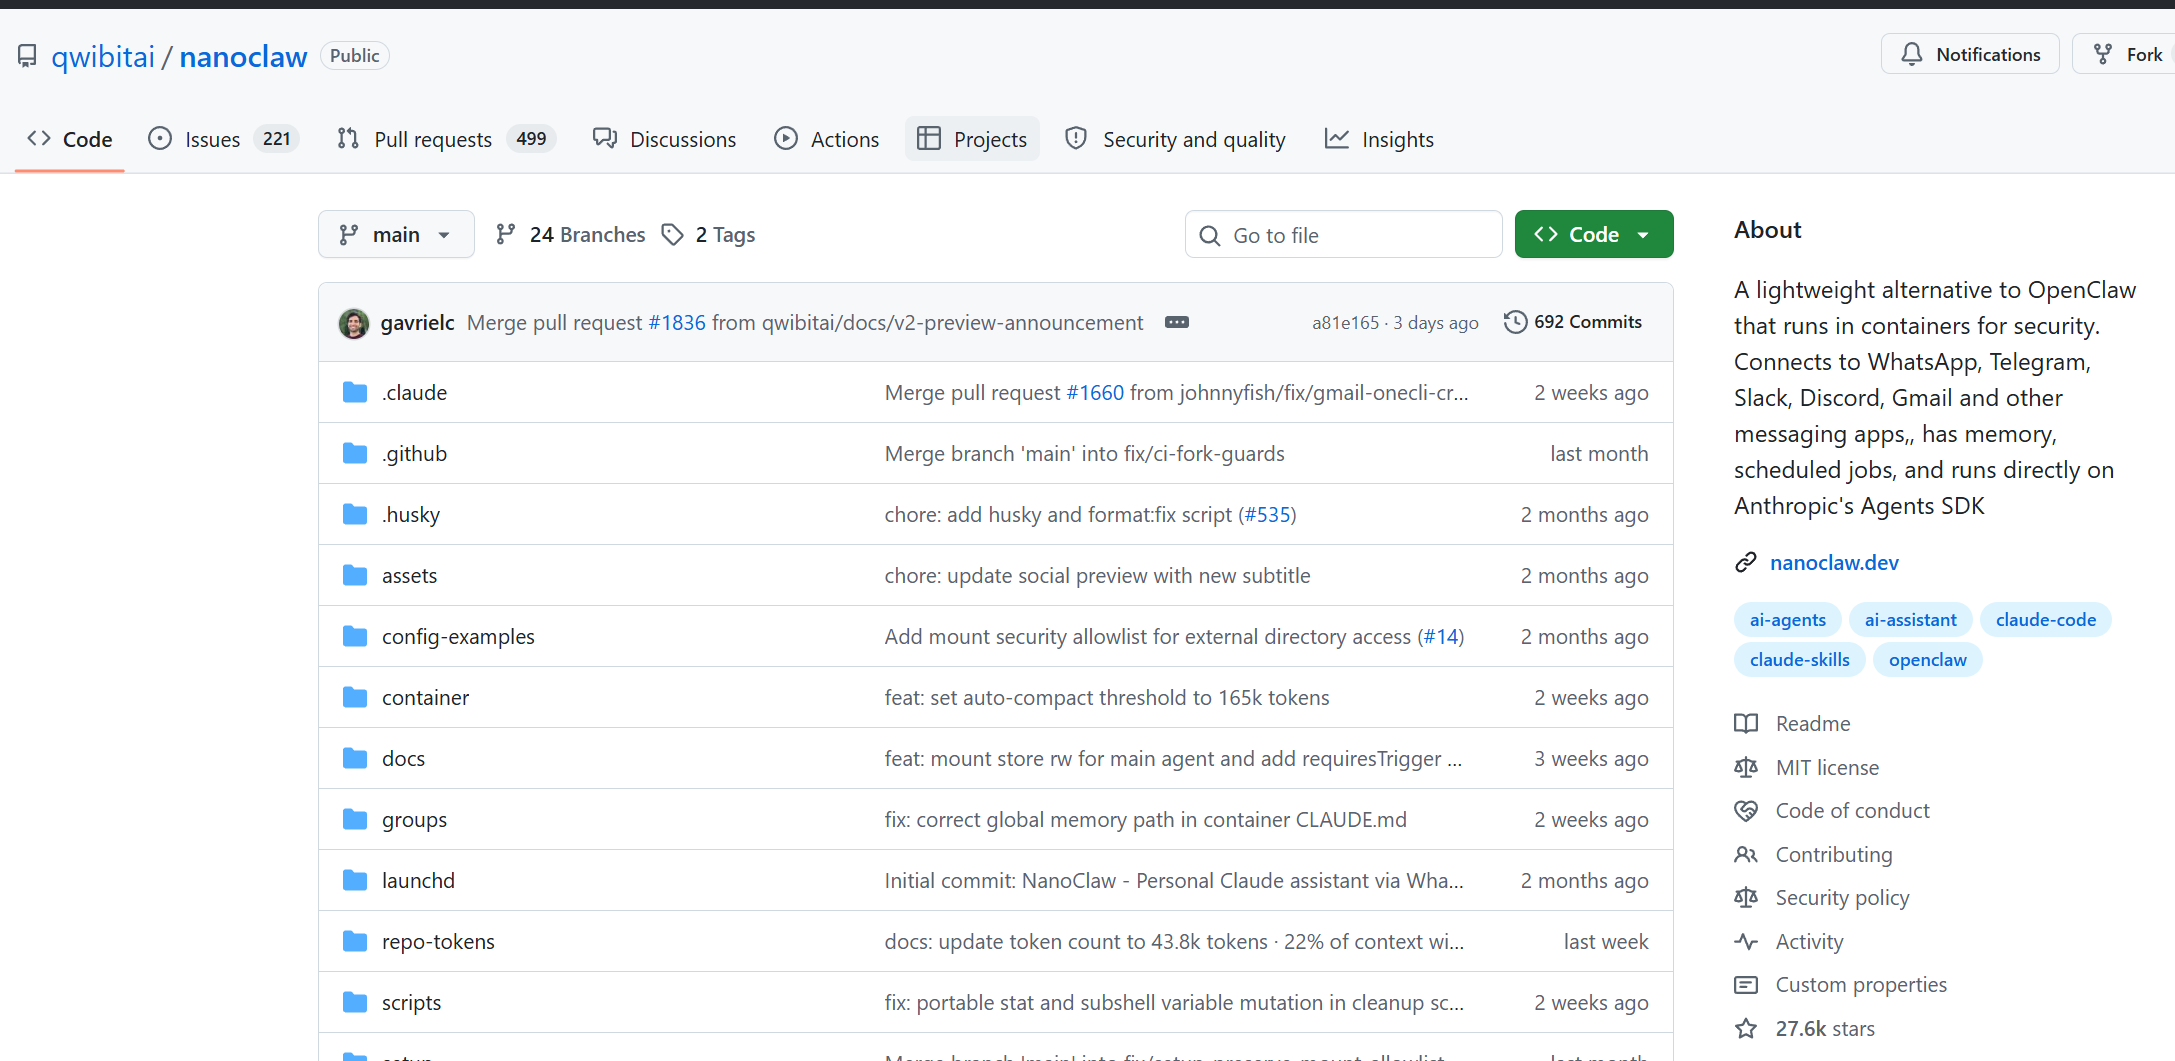Click the .claude folder icon
The width and height of the screenshot is (2175, 1061).
355,392
